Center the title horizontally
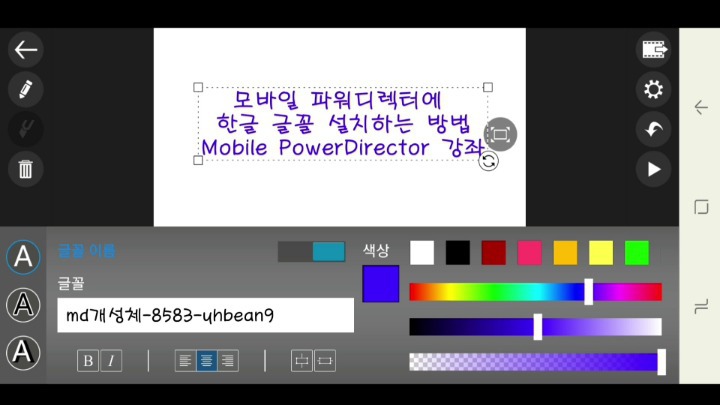The width and height of the screenshot is (720, 405). tap(325, 360)
